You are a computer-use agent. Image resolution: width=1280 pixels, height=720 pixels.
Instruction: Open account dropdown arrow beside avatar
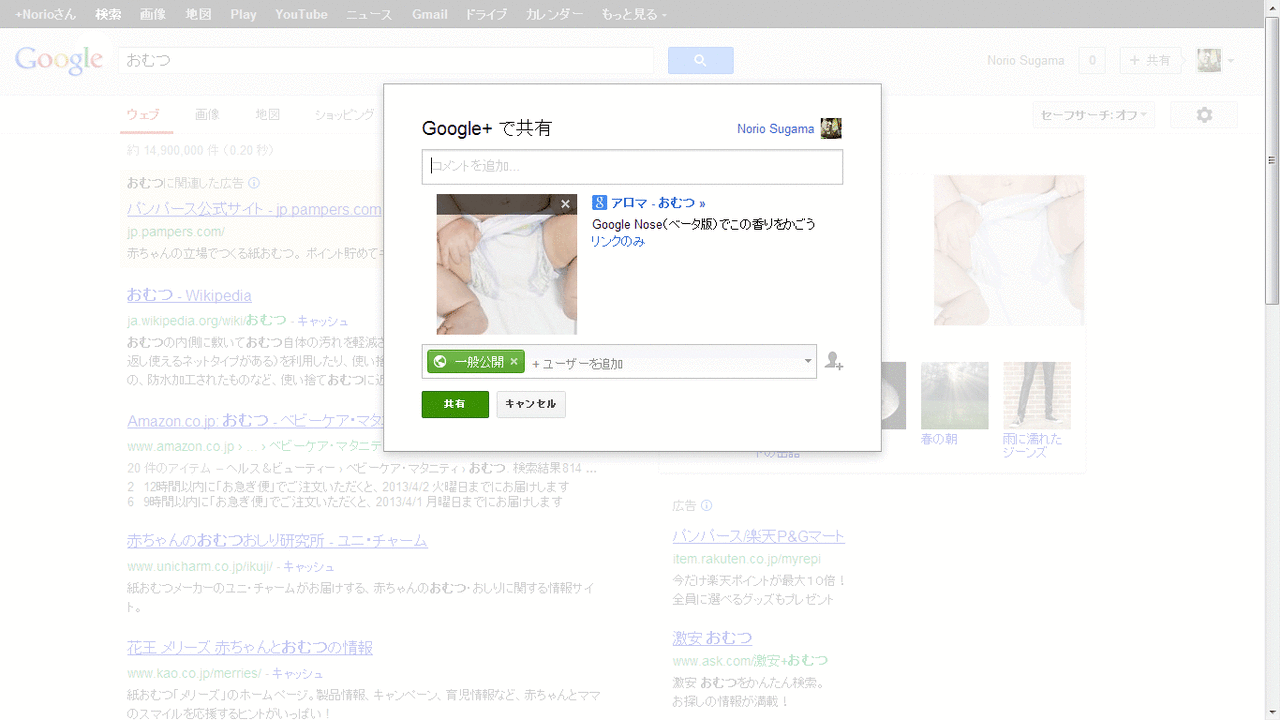coord(1231,61)
